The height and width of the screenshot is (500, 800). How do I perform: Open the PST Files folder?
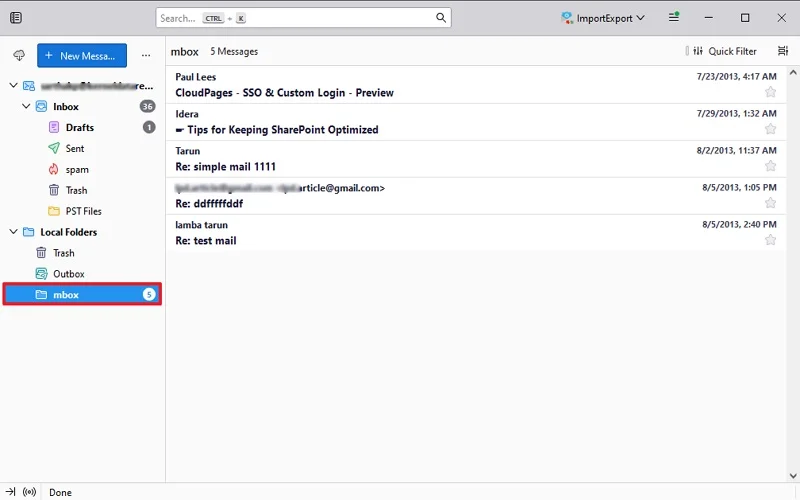tap(83, 211)
